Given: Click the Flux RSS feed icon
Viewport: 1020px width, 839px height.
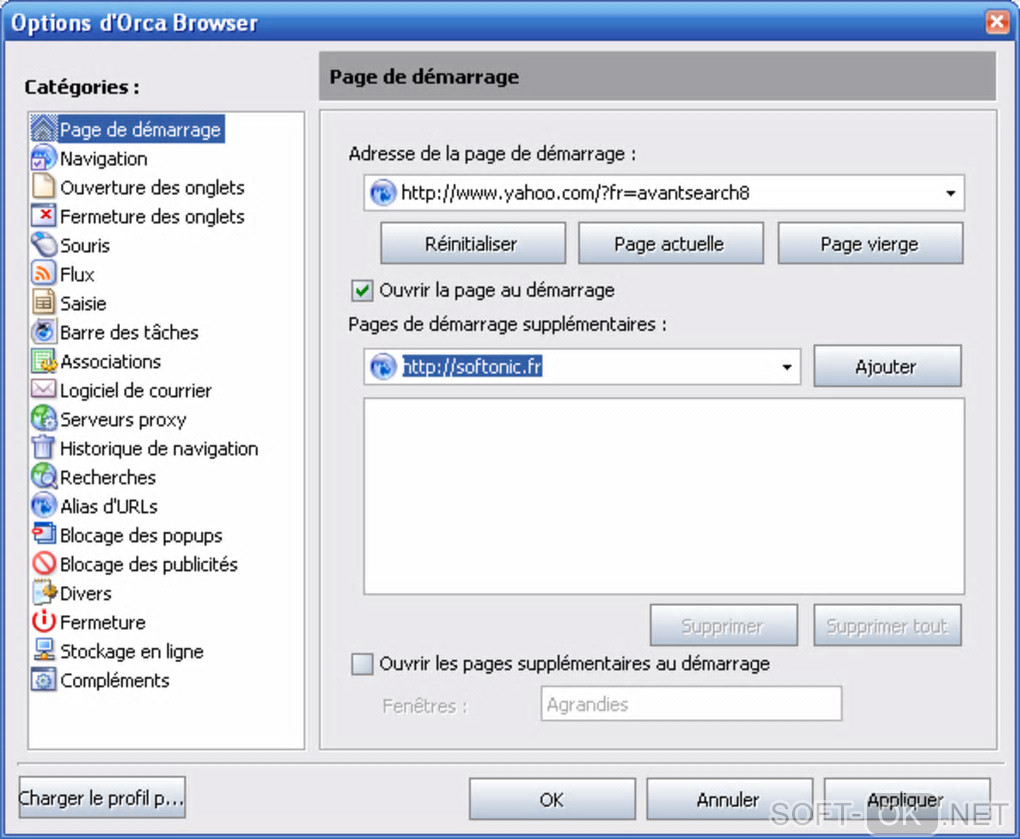Looking at the screenshot, I should pos(43,274).
